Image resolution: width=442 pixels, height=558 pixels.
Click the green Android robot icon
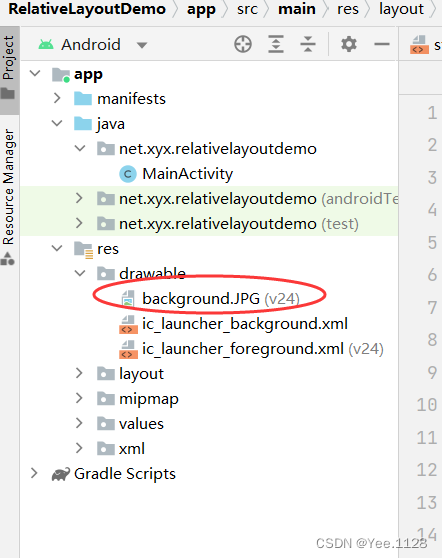[46, 45]
